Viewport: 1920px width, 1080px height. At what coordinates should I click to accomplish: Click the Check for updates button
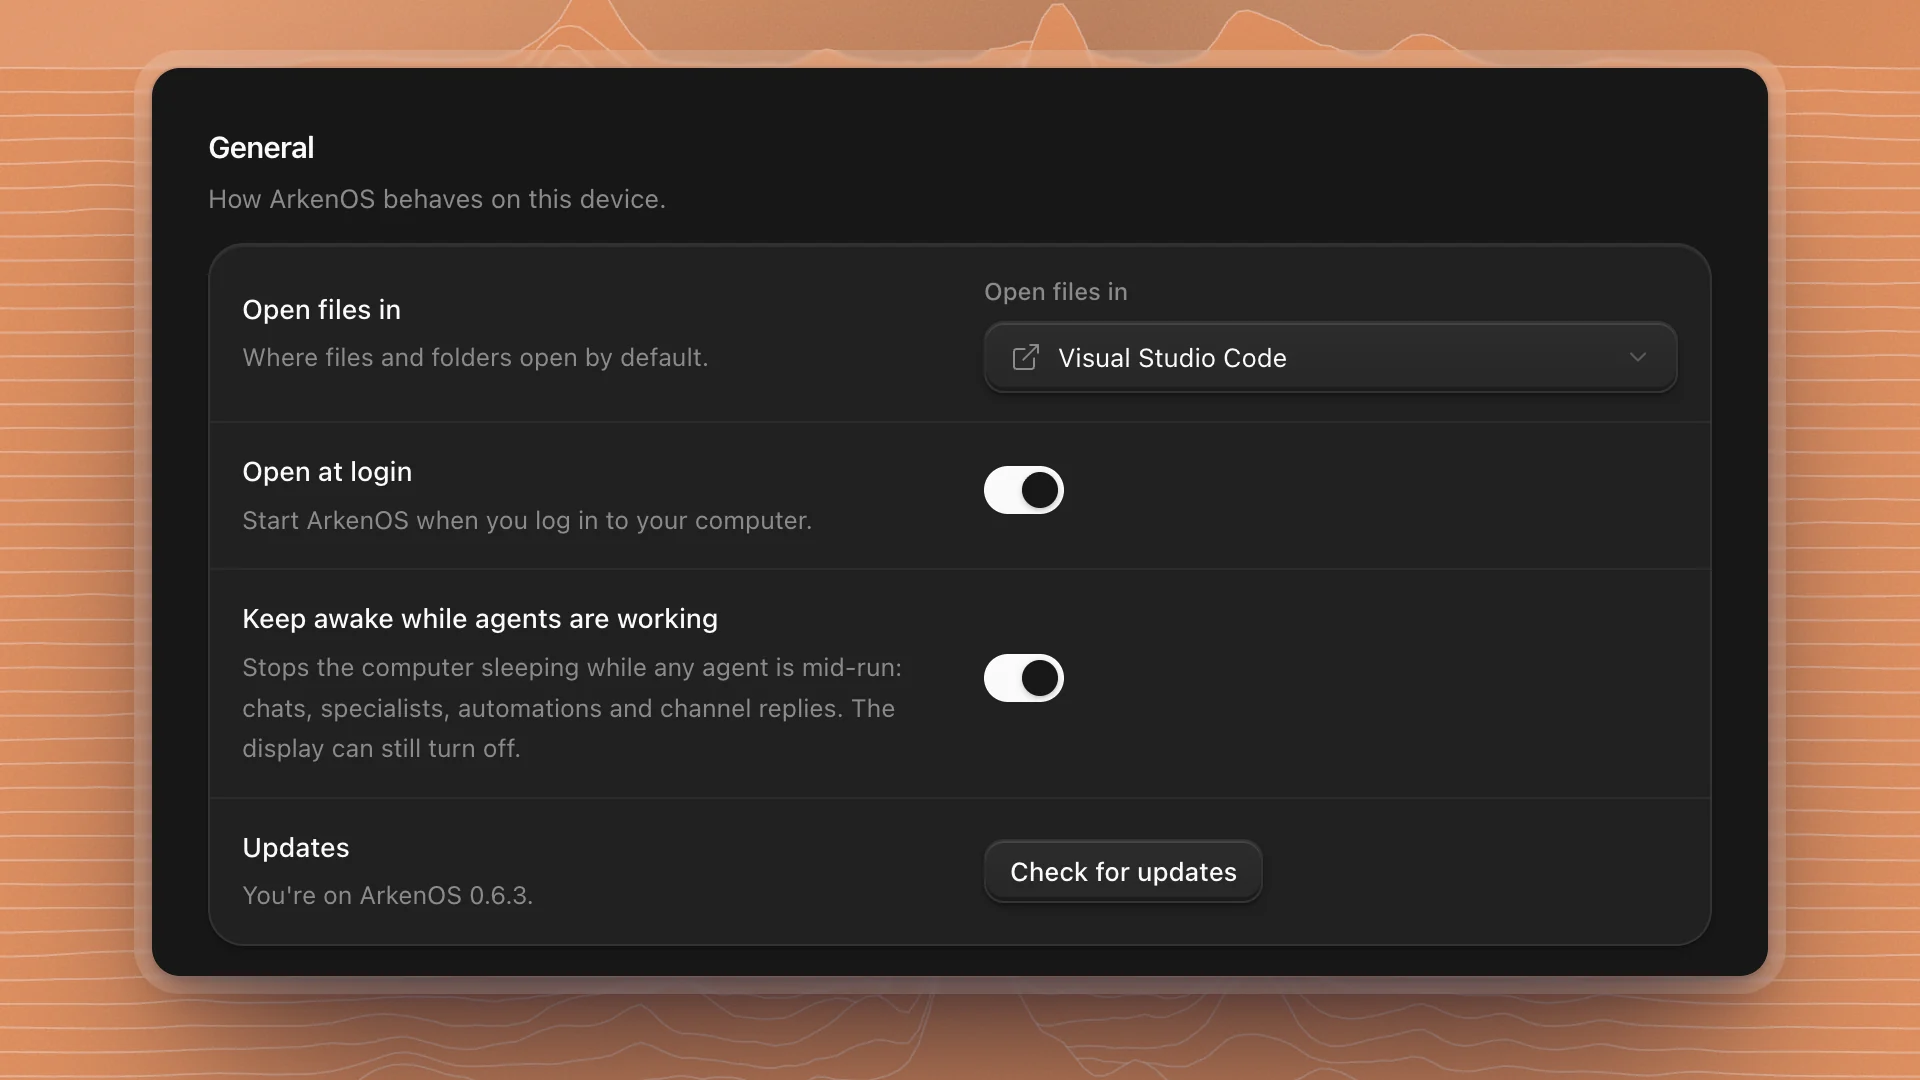[1123, 871]
